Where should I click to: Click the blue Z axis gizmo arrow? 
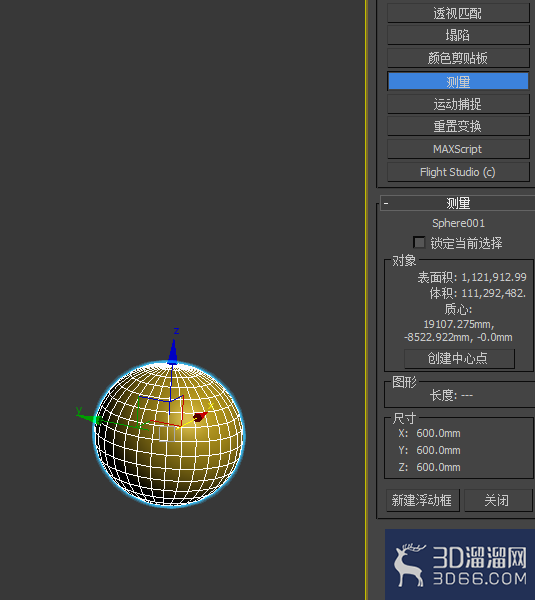pos(173,352)
